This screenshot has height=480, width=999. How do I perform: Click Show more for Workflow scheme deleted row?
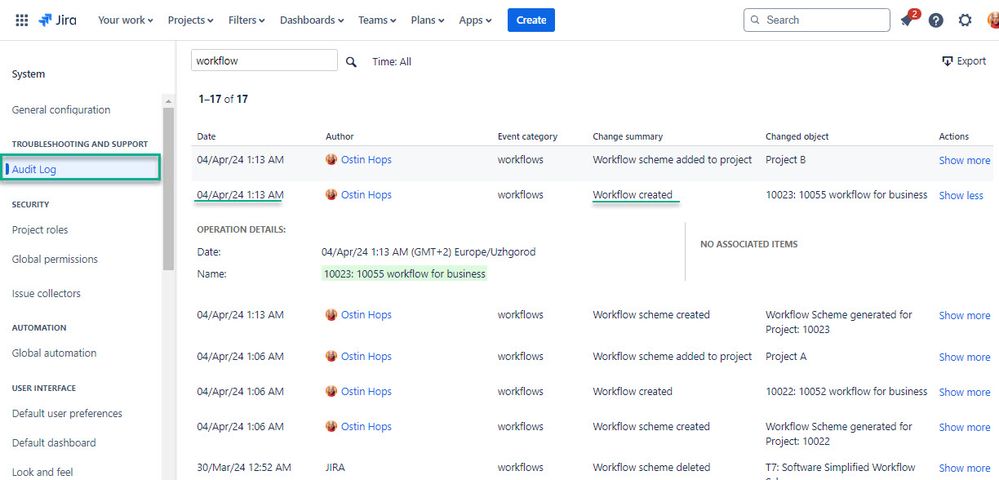pos(965,468)
